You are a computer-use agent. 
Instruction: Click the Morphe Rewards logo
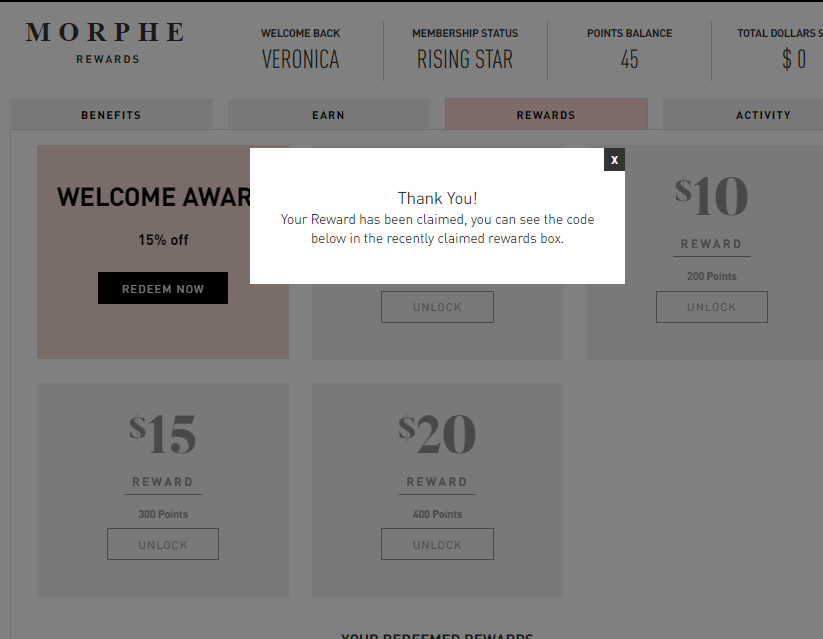[x=106, y=43]
